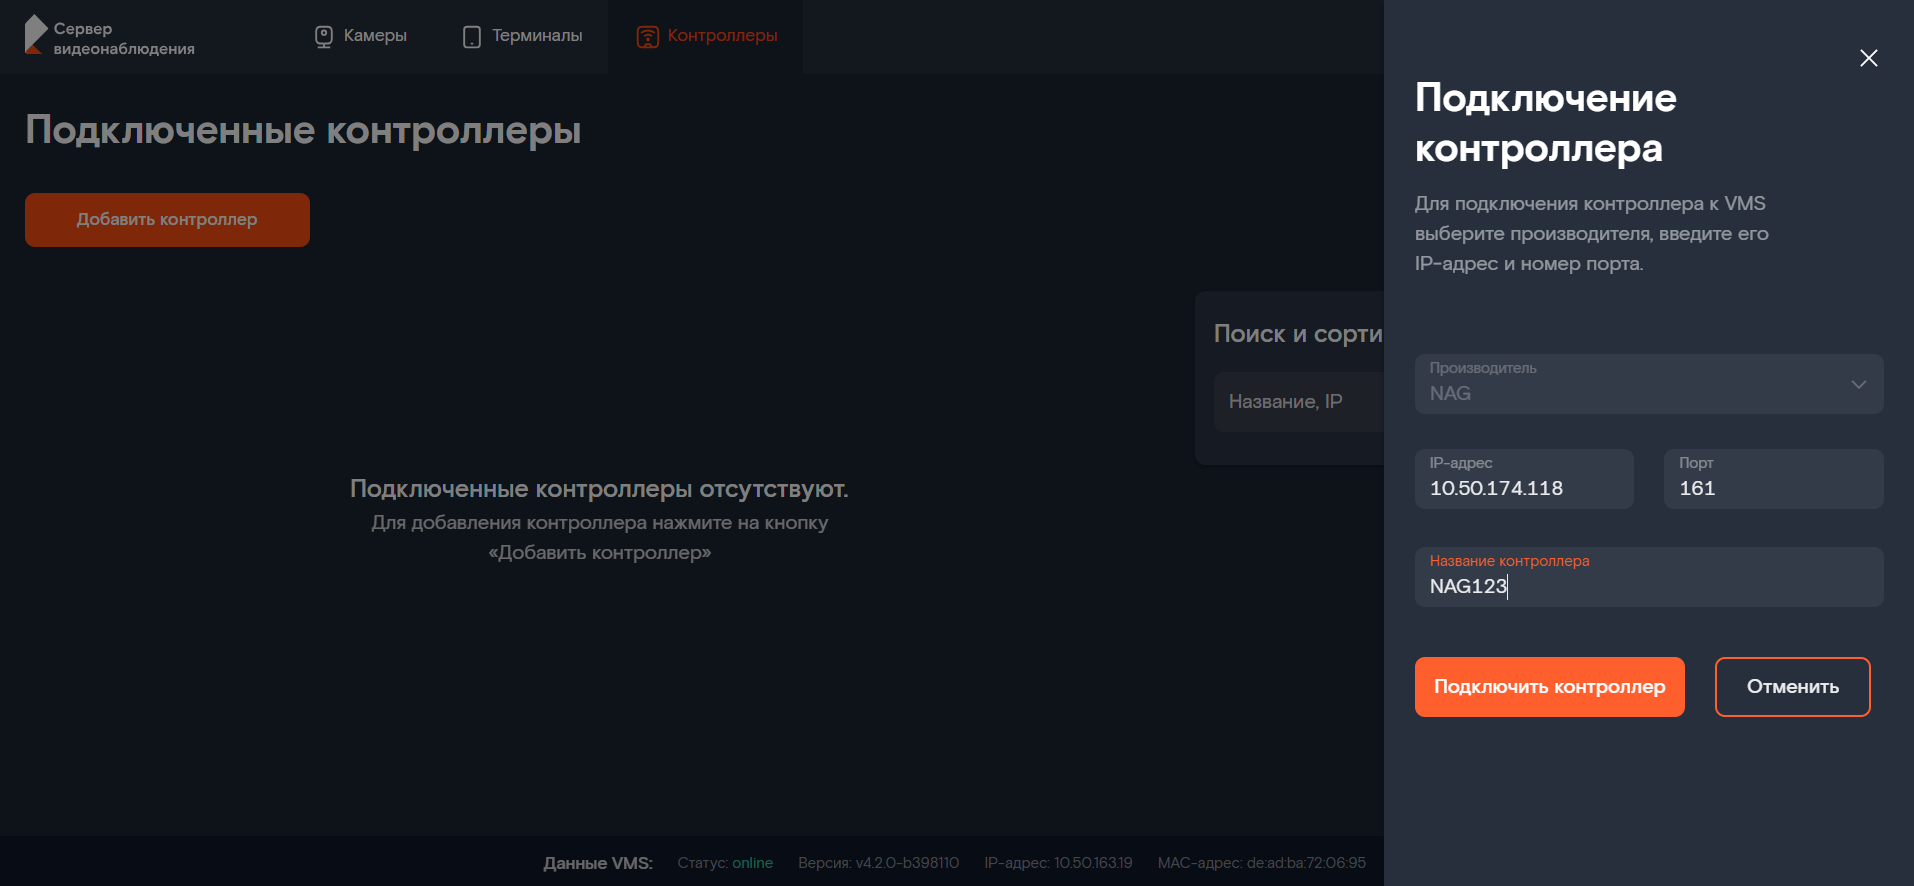This screenshot has width=1914, height=886.
Task: Switch to the Терминалы tab label
Action: [537, 36]
